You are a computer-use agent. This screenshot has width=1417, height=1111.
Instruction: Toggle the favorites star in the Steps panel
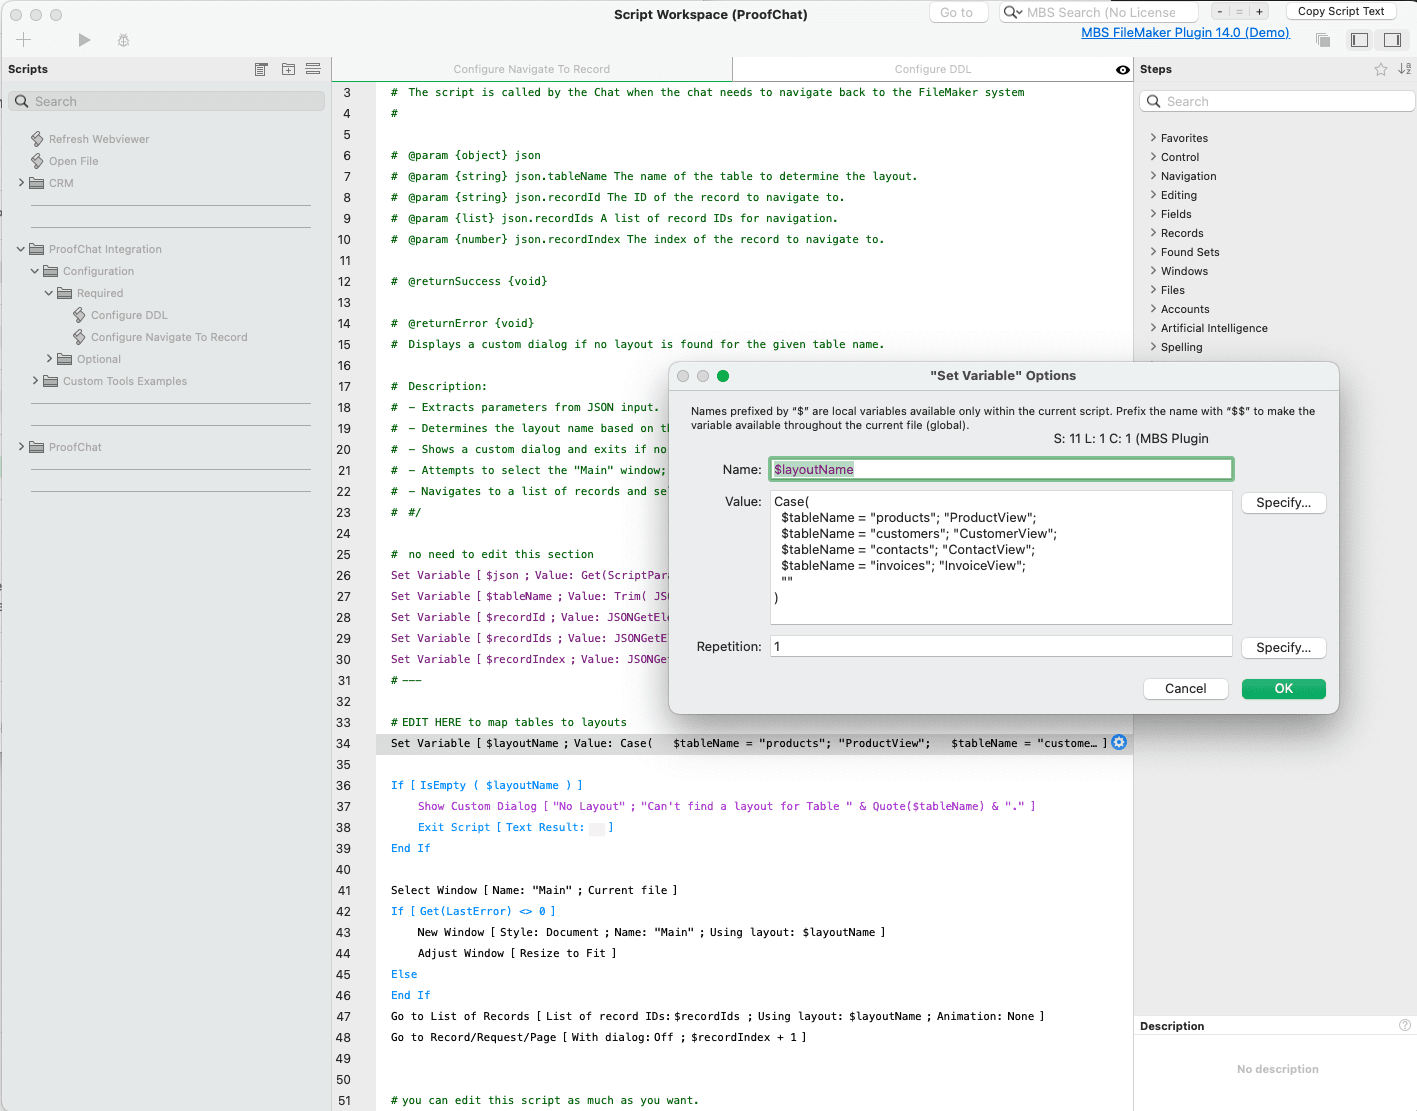click(1381, 68)
